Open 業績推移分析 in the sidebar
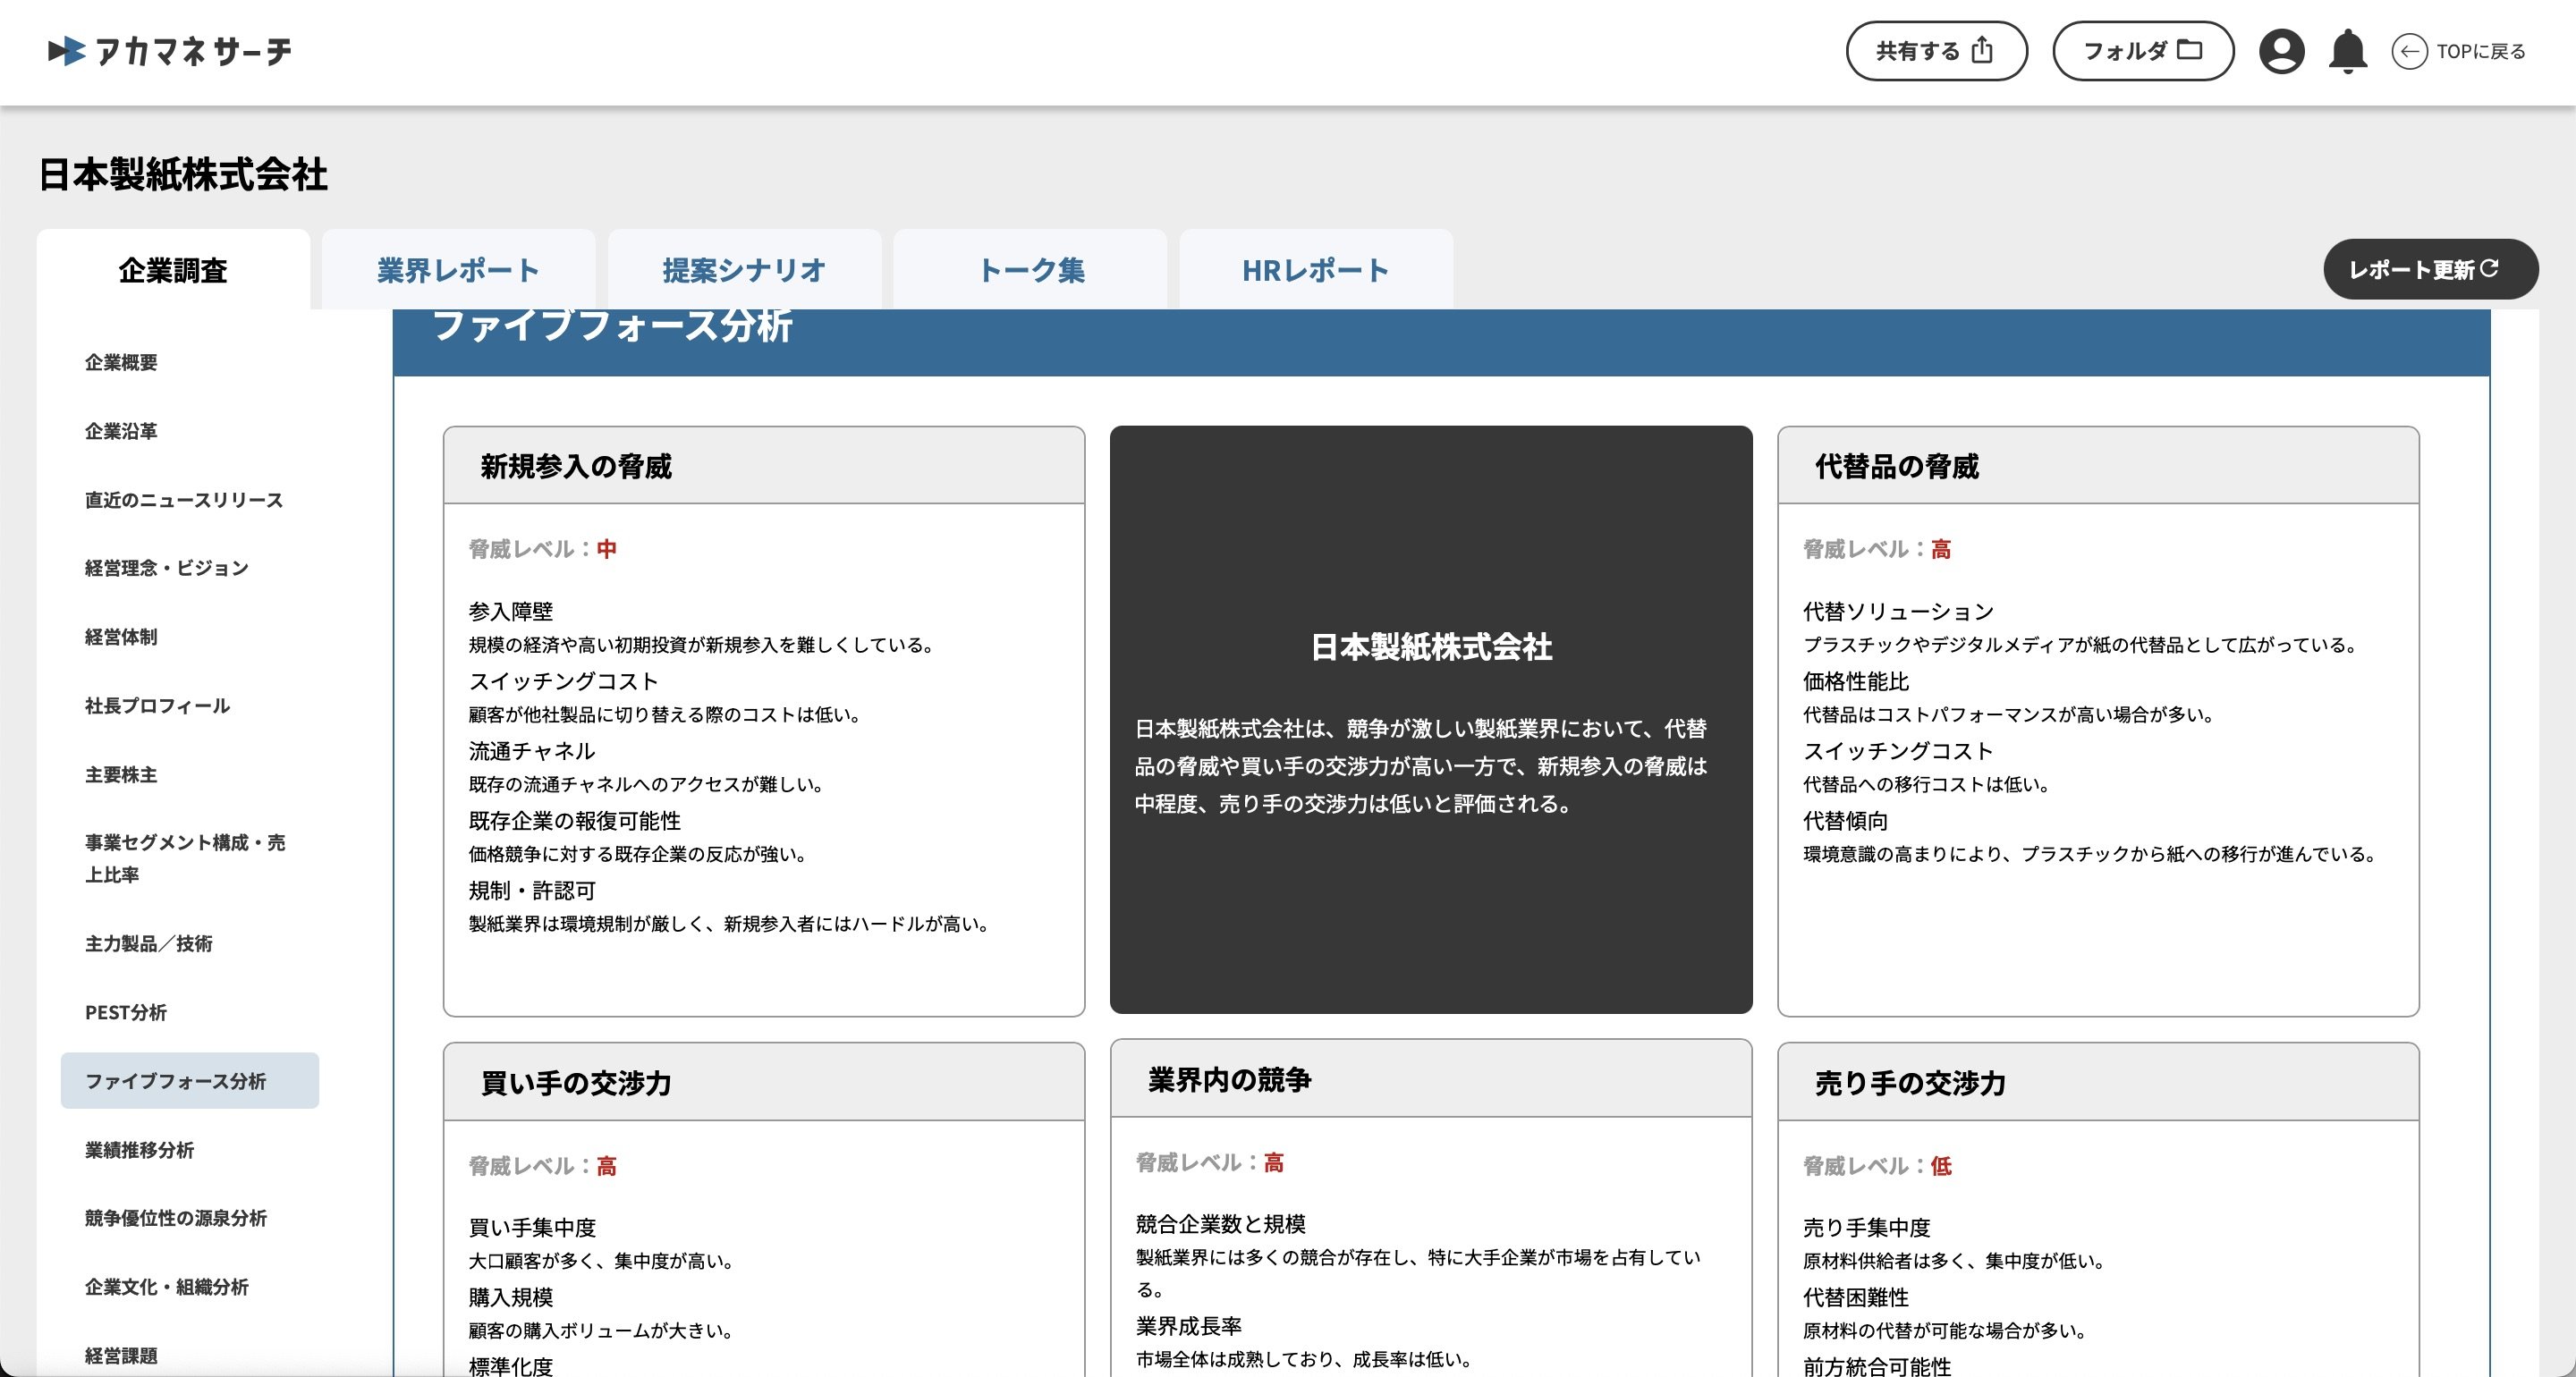This screenshot has height=1377, width=2576. 139,1150
